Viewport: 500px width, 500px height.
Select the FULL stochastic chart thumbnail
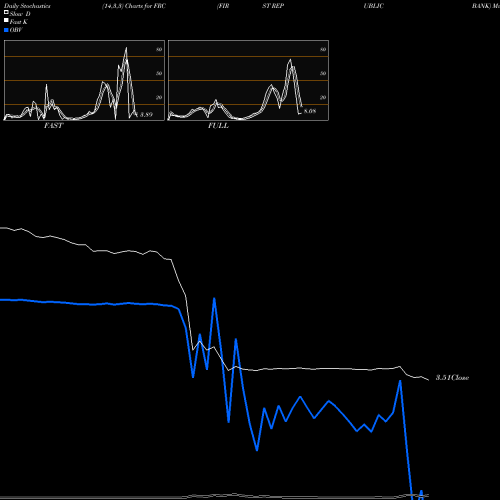click(x=248, y=80)
